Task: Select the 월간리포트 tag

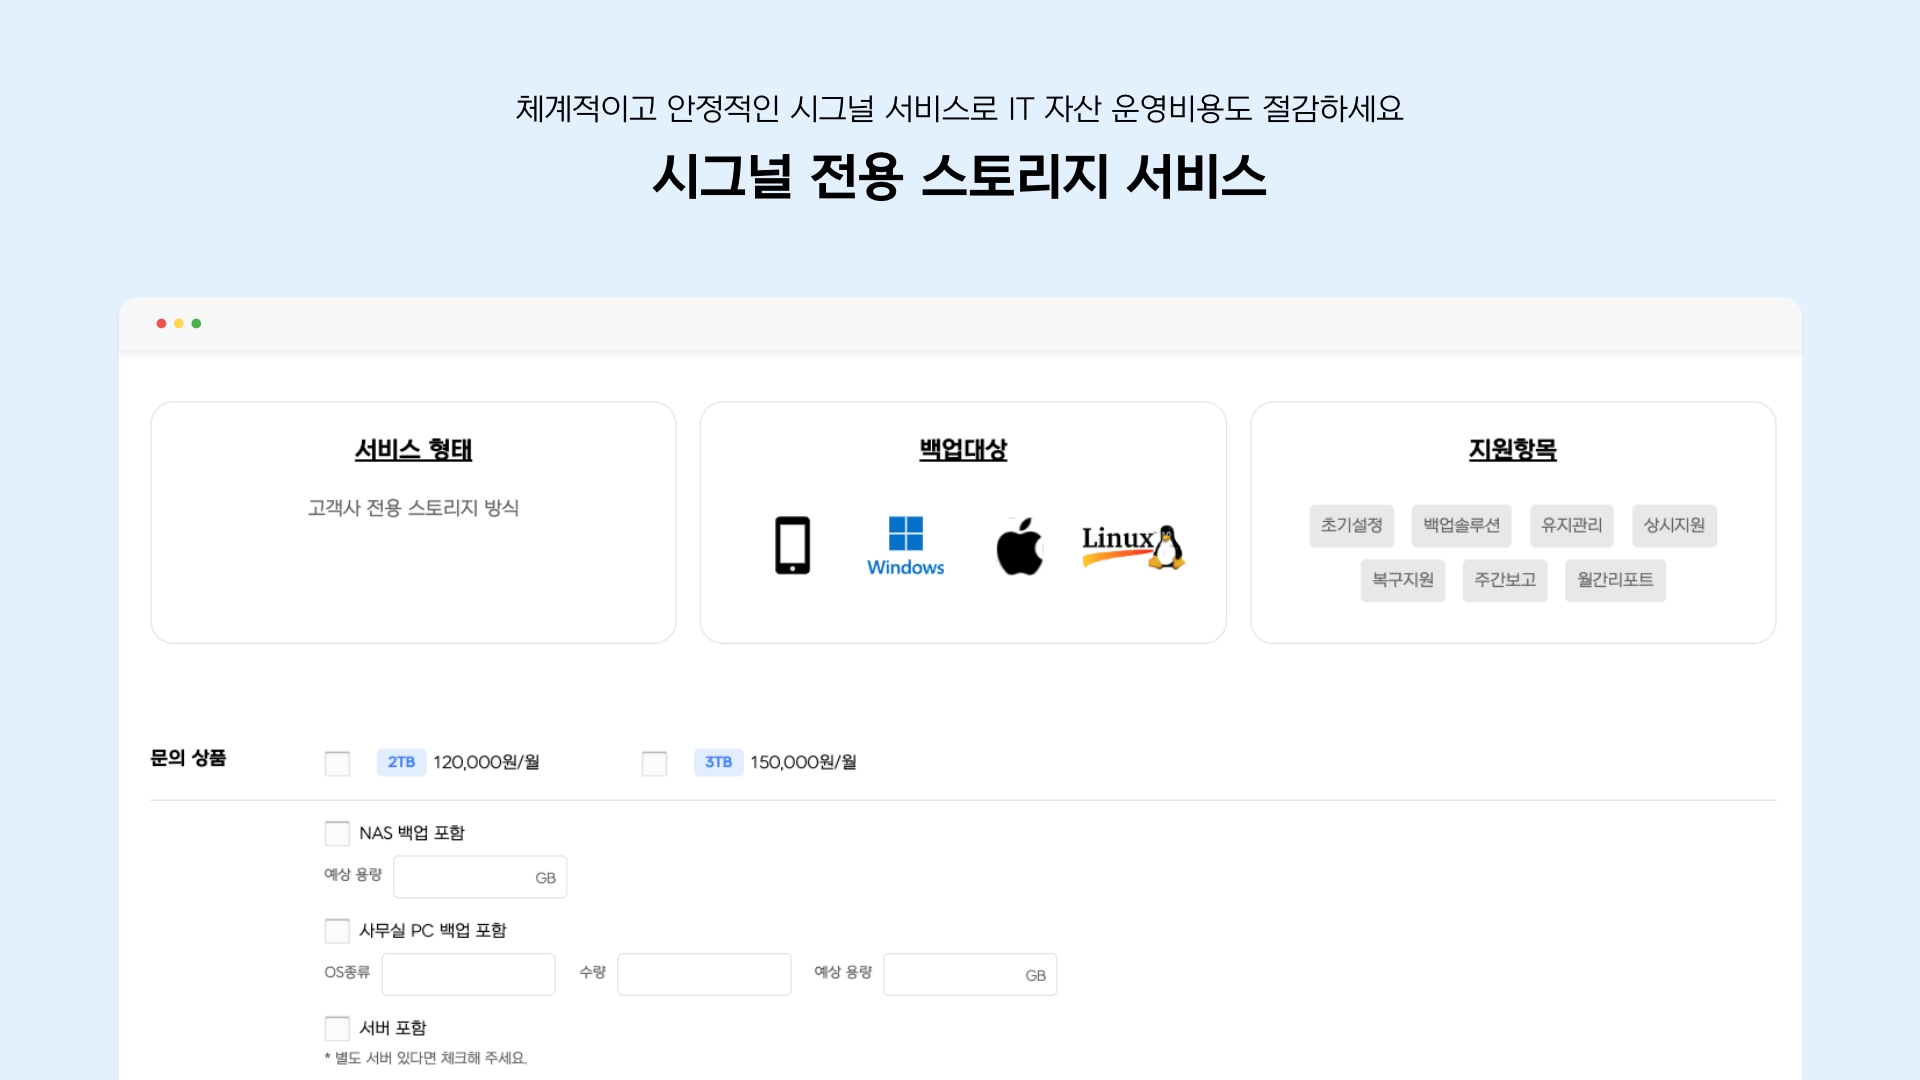Action: (x=1614, y=580)
